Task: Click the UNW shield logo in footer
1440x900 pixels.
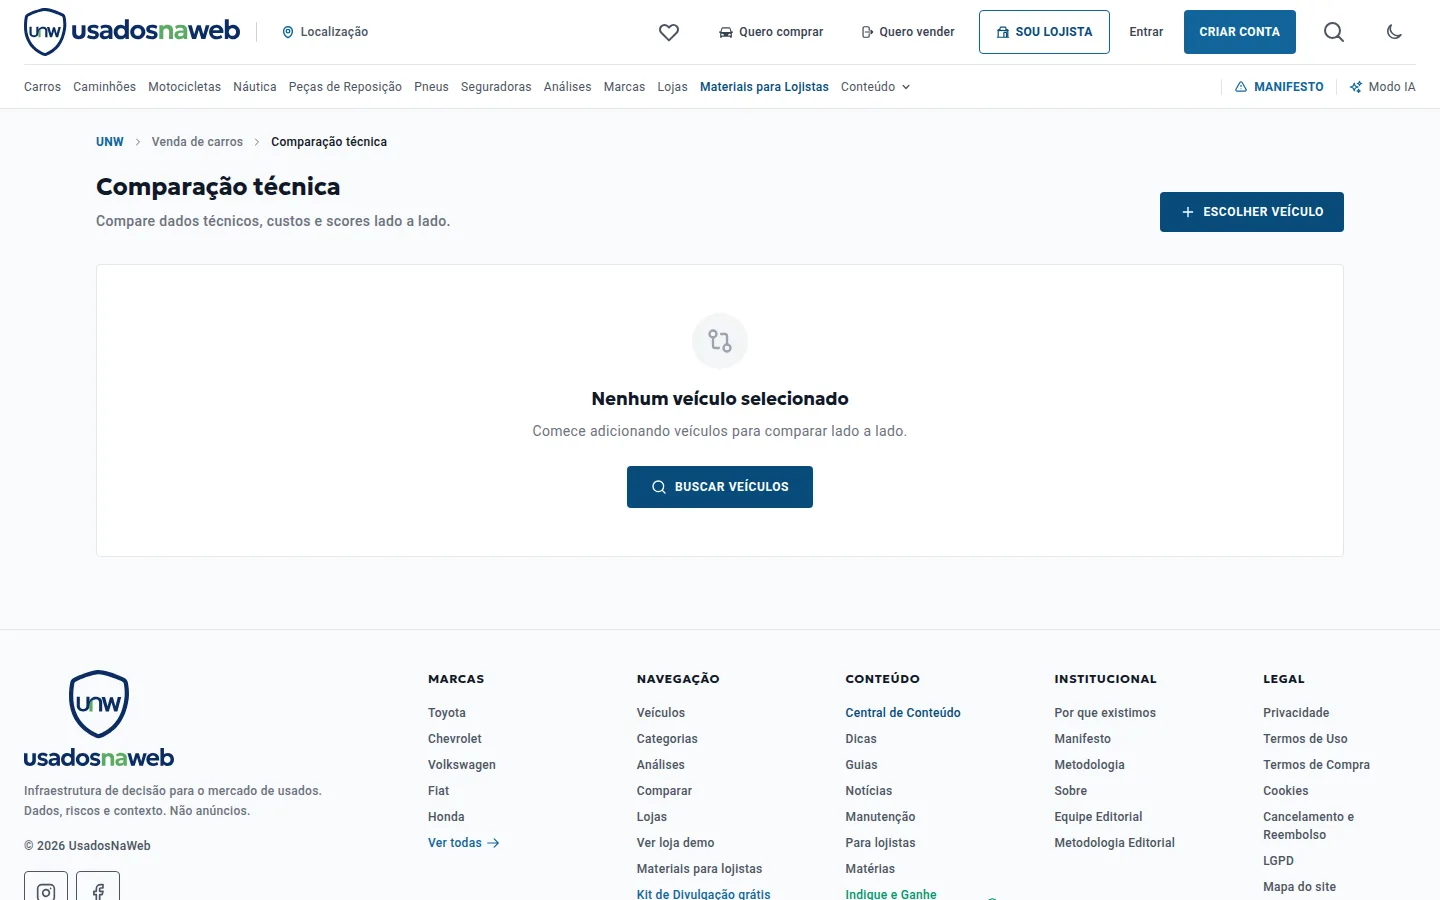Action: click(x=99, y=704)
